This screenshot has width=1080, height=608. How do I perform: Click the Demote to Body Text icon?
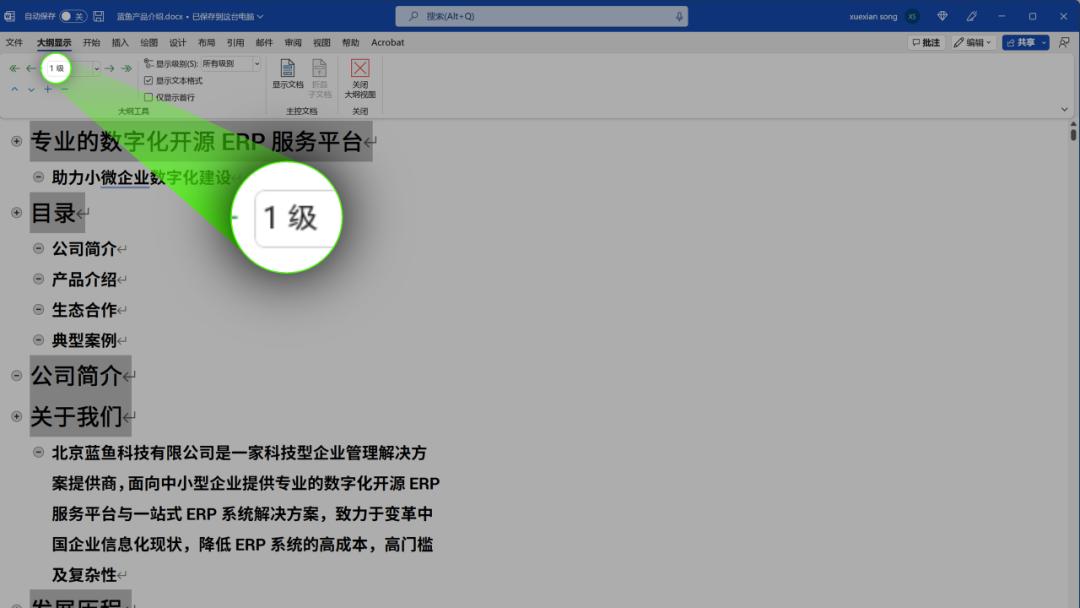[125, 68]
